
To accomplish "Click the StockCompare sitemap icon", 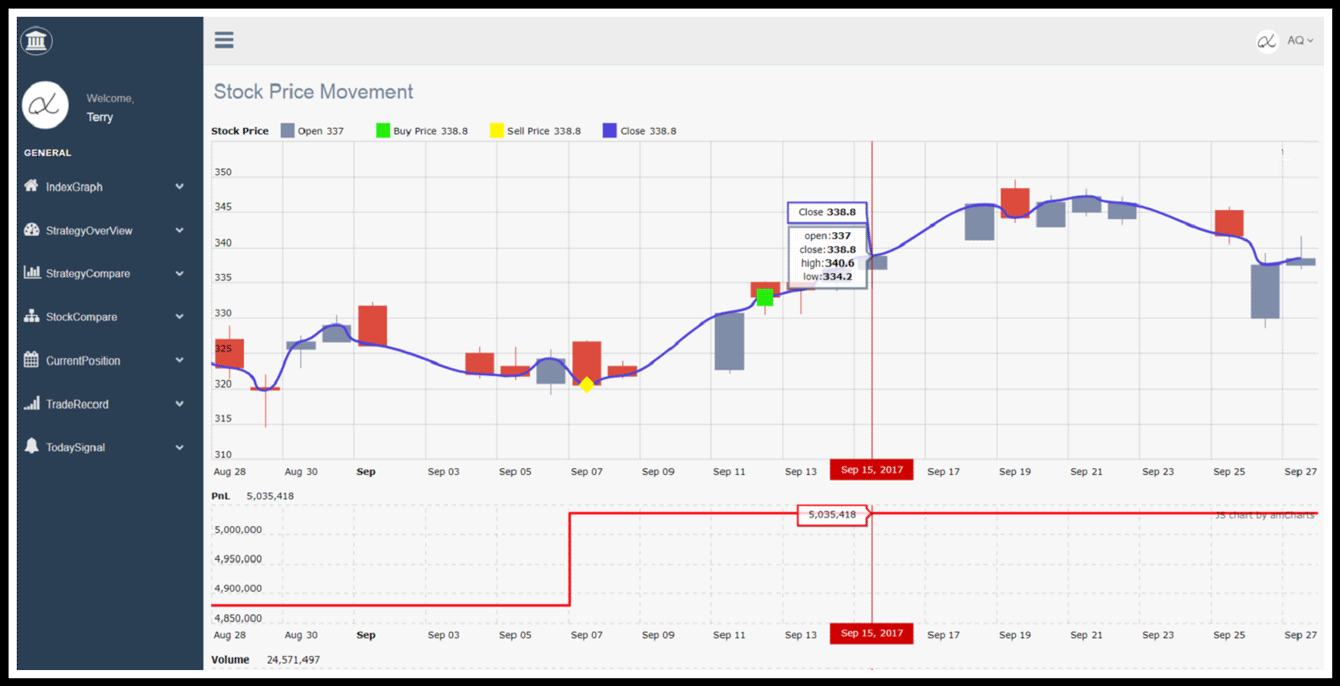I will pos(32,317).
